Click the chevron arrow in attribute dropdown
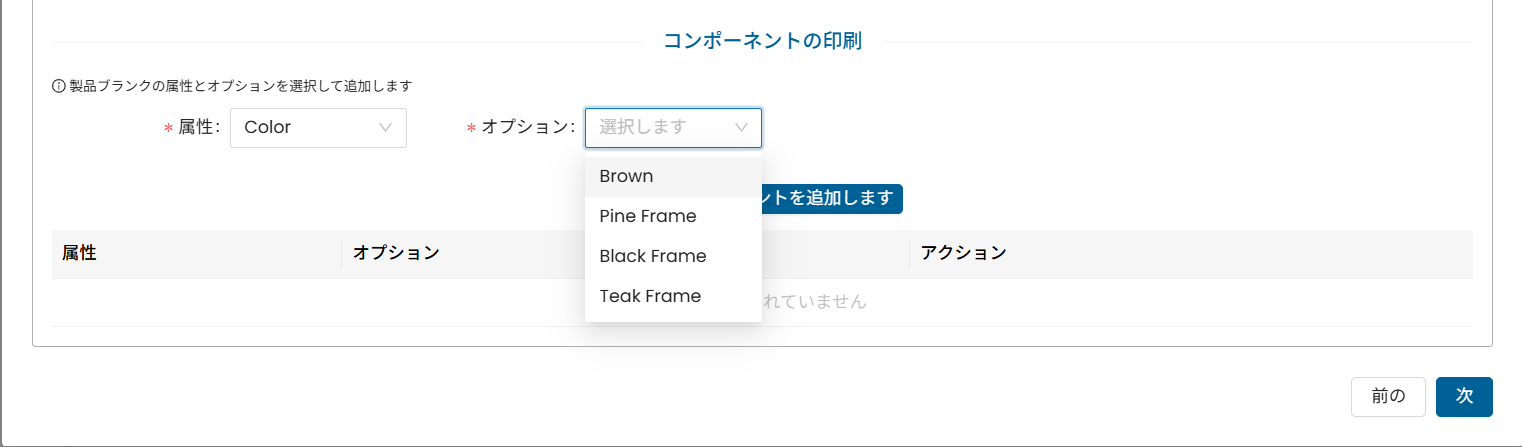Image resolution: width=1522 pixels, height=447 pixels. (x=386, y=128)
